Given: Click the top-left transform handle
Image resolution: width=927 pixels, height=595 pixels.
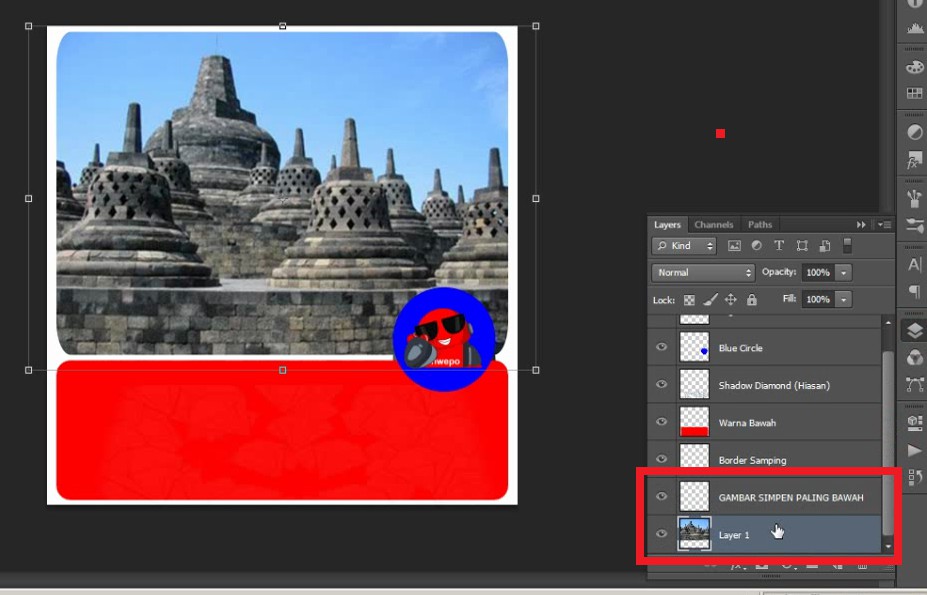Looking at the screenshot, I should point(28,26).
